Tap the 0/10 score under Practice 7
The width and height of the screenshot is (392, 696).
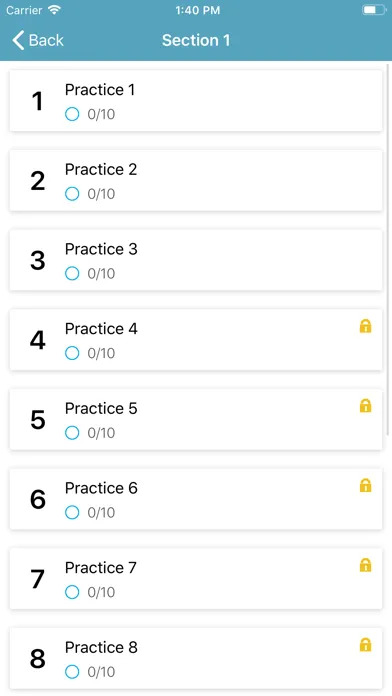click(101, 592)
